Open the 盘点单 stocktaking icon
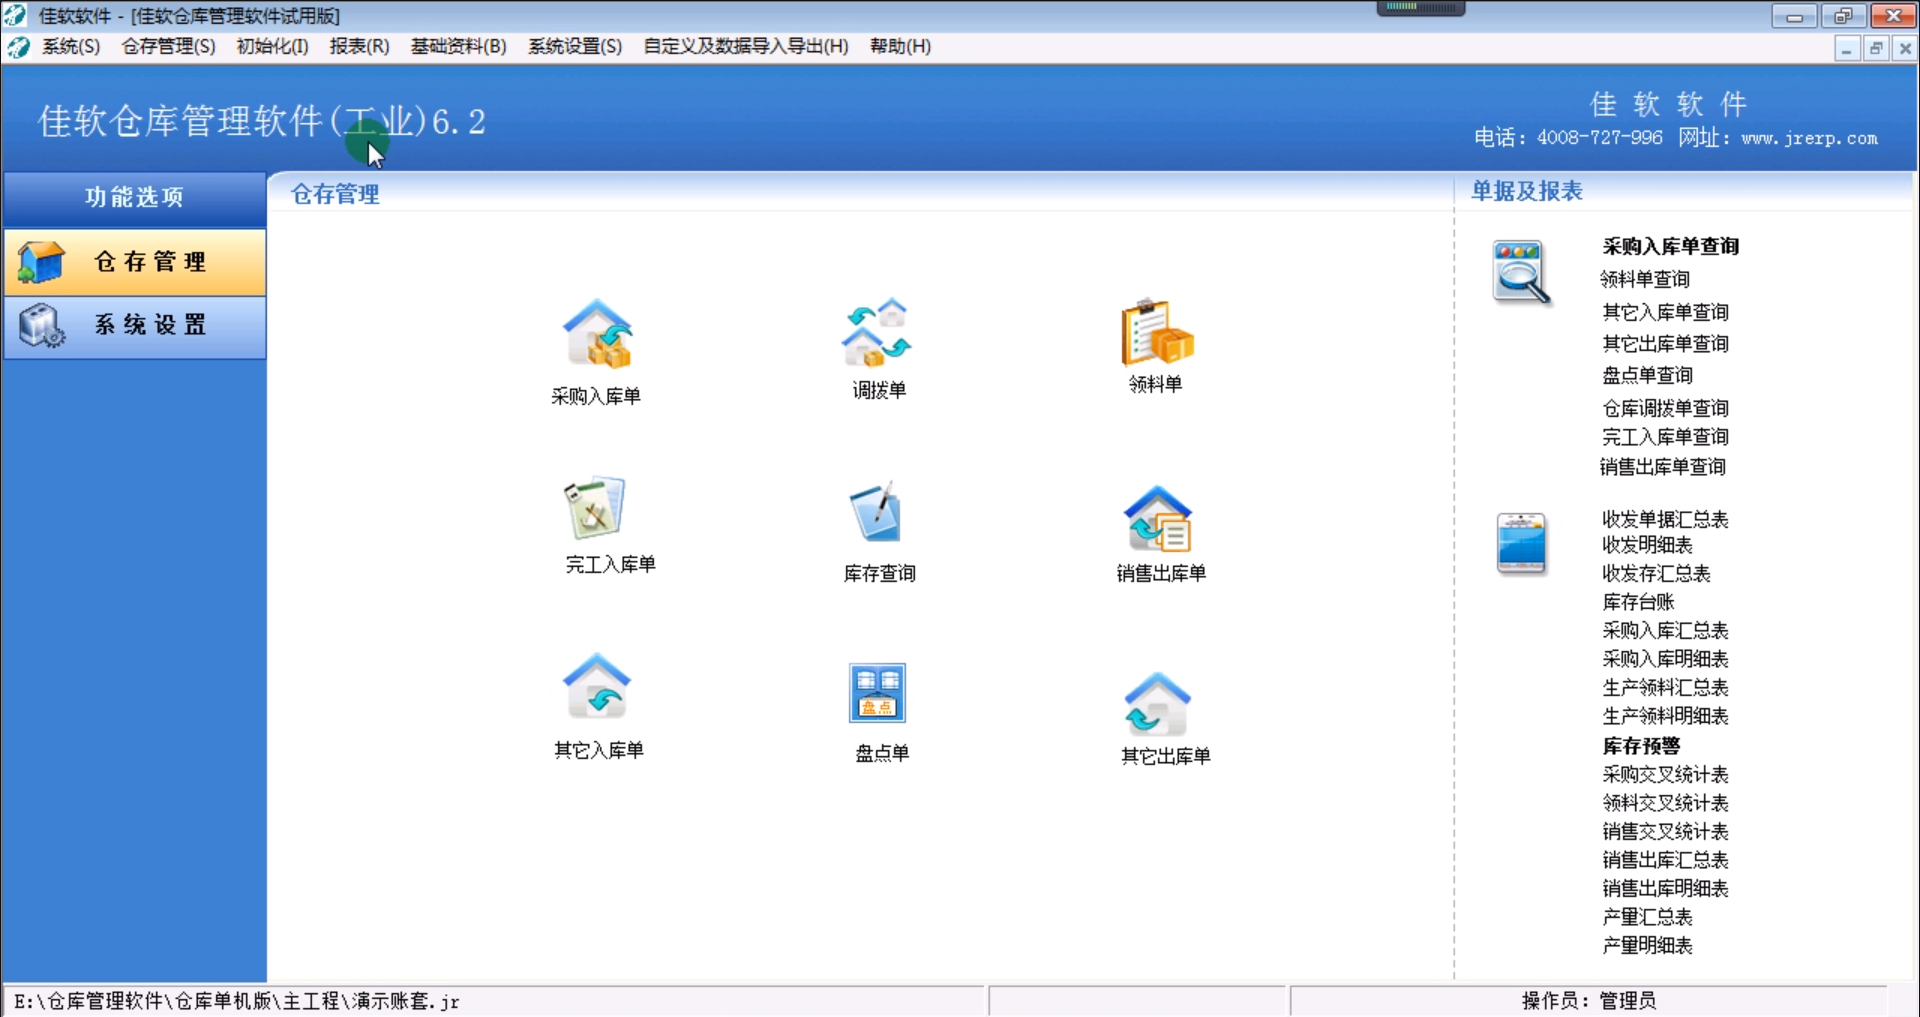Screen dimensions: 1920x1017 point(877,693)
